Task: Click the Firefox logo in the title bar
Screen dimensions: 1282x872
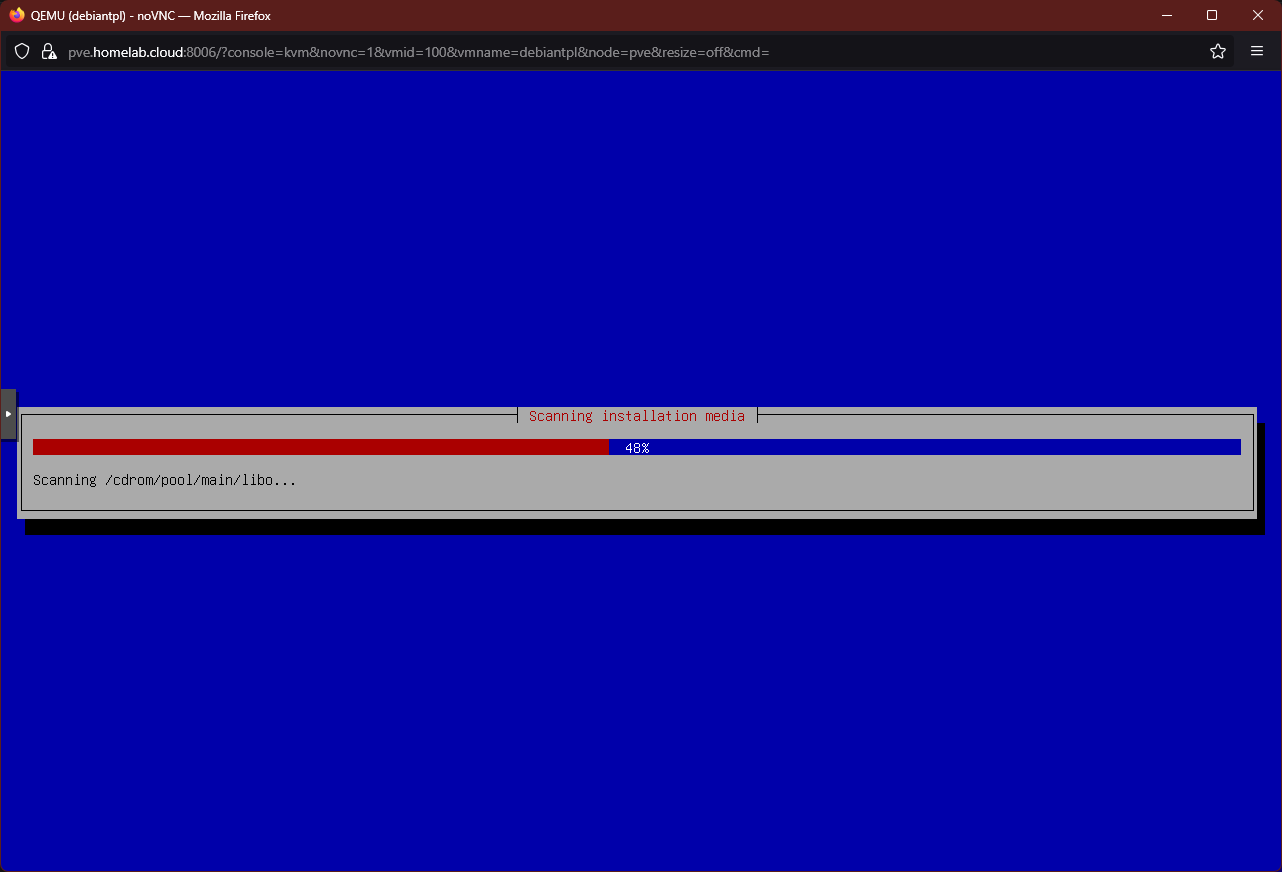Action: coord(14,15)
